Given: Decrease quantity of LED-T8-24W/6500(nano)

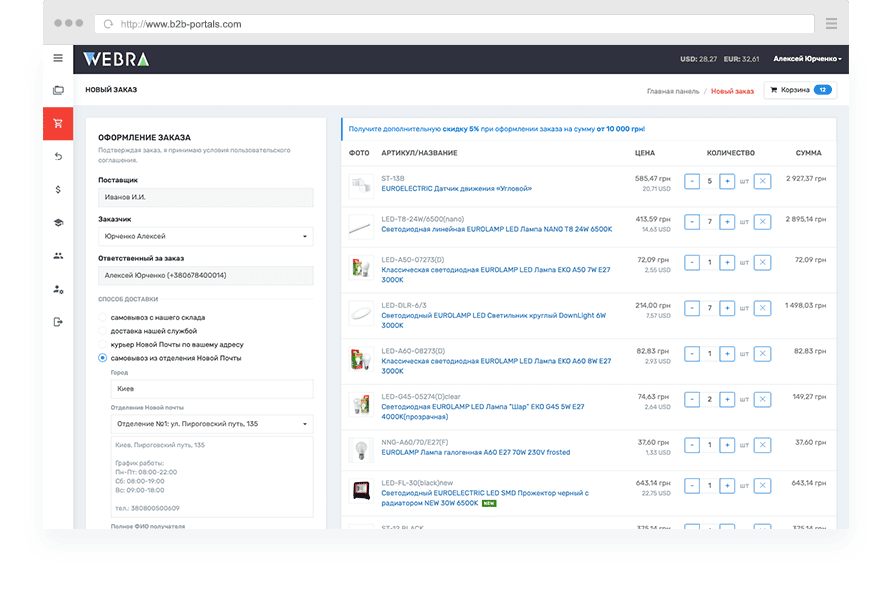Looking at the screenshot, I should click(x=692, y=222).
